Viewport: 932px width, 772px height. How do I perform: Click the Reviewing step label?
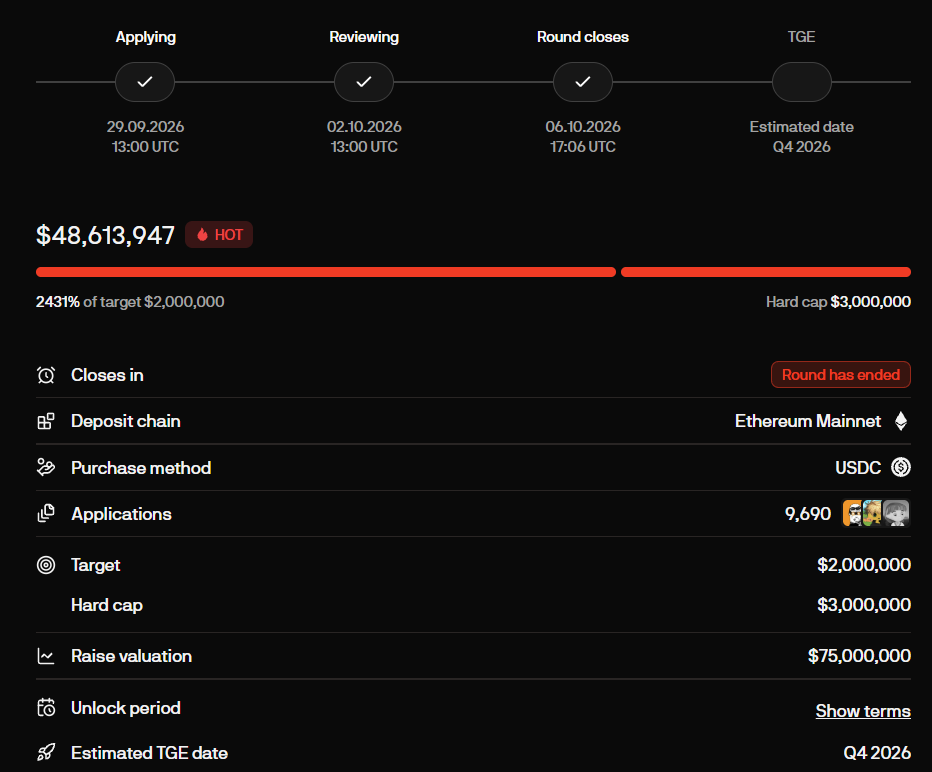(364, 37)
